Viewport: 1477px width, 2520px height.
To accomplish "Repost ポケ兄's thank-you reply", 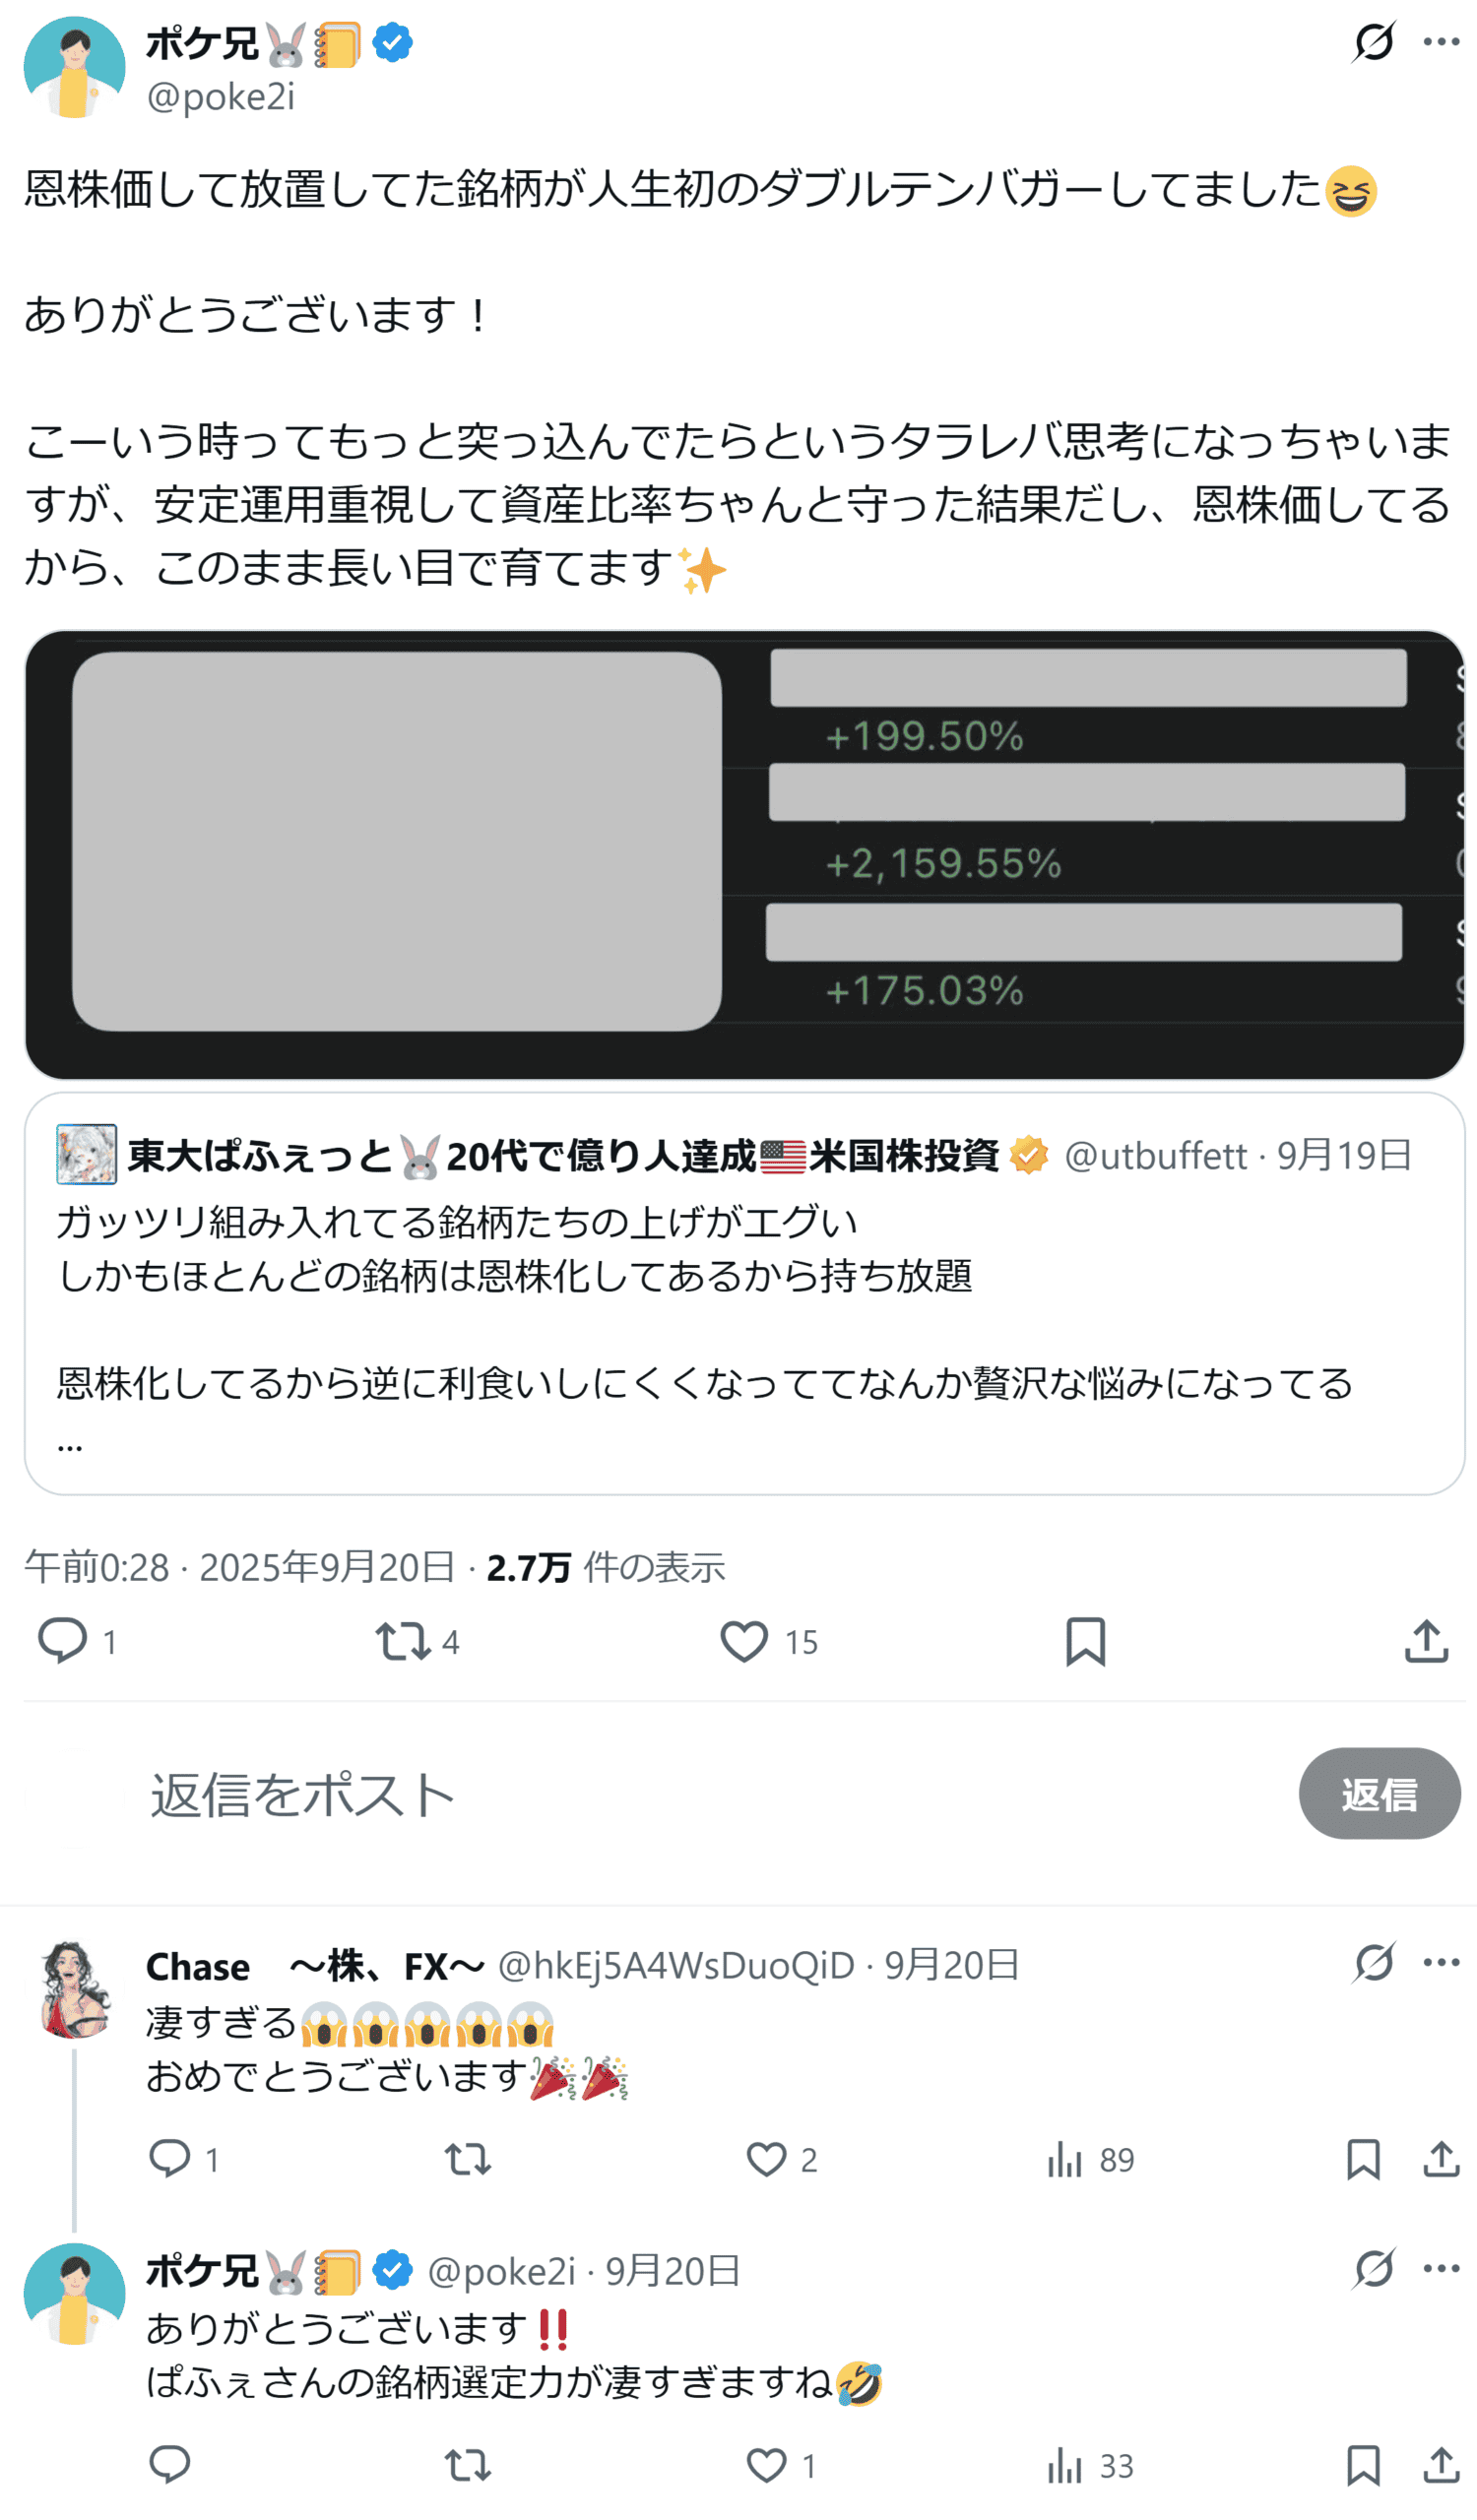I will (x=468, y=2465).
